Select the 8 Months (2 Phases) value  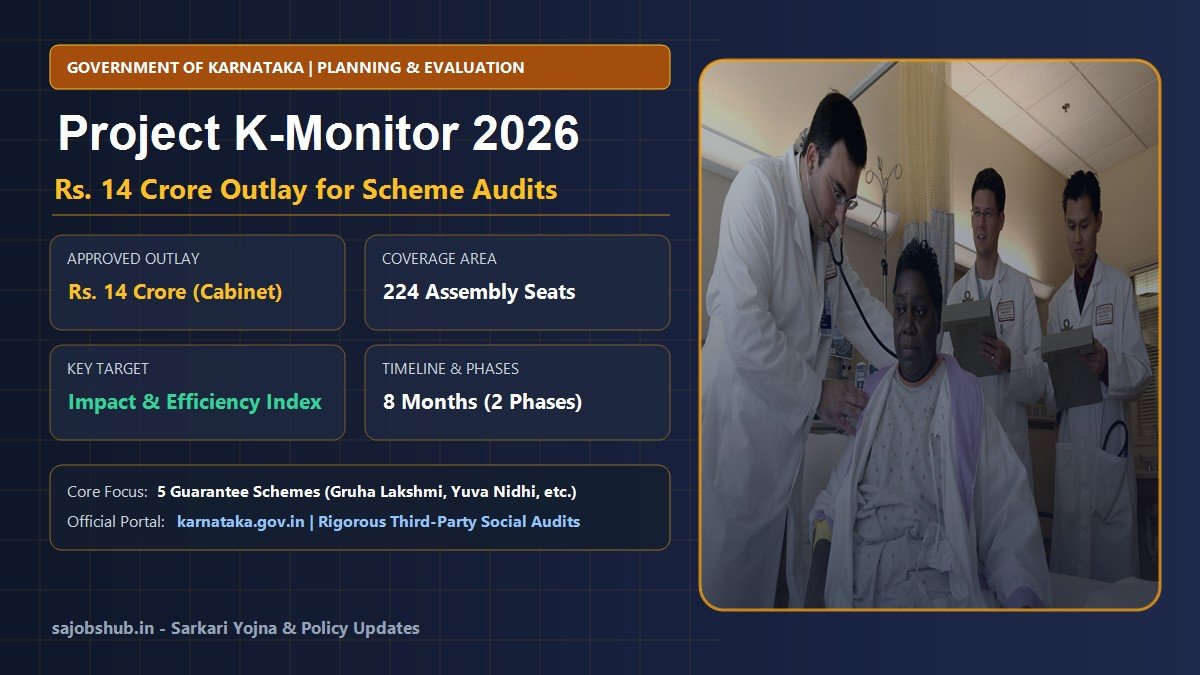point(482,402)
